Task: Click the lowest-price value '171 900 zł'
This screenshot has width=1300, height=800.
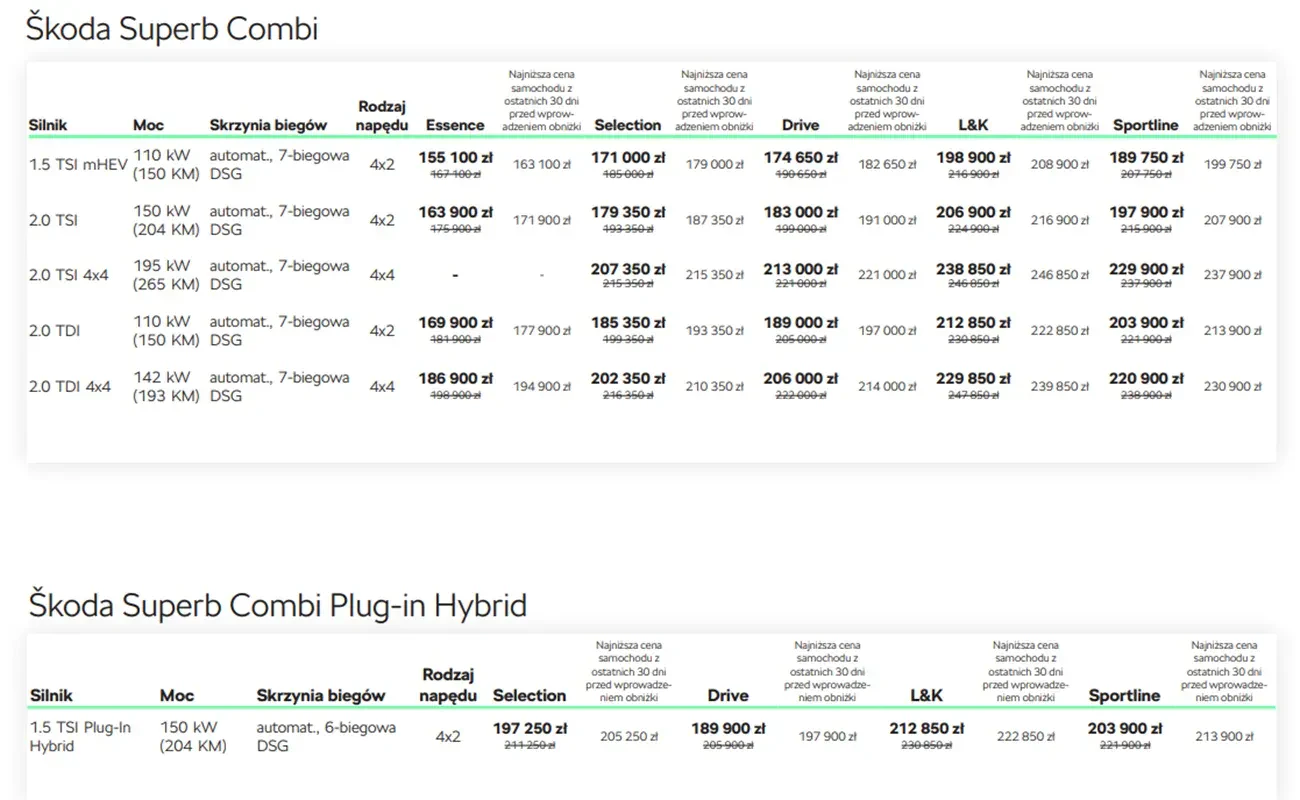Action: click(x=542, y=220)
